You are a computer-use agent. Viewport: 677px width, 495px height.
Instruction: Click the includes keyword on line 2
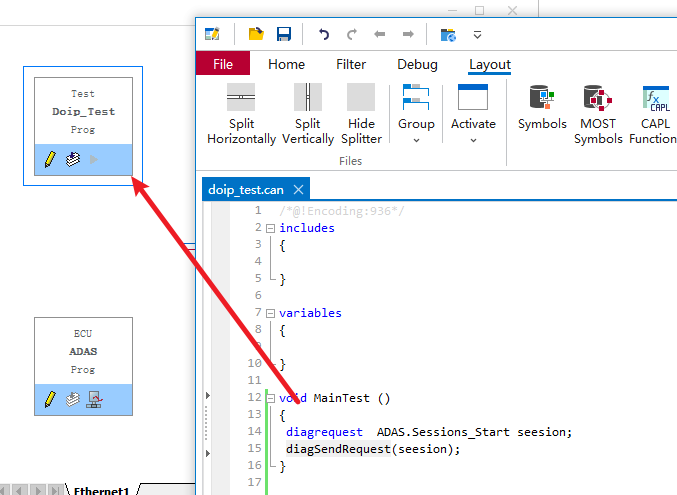307,228
